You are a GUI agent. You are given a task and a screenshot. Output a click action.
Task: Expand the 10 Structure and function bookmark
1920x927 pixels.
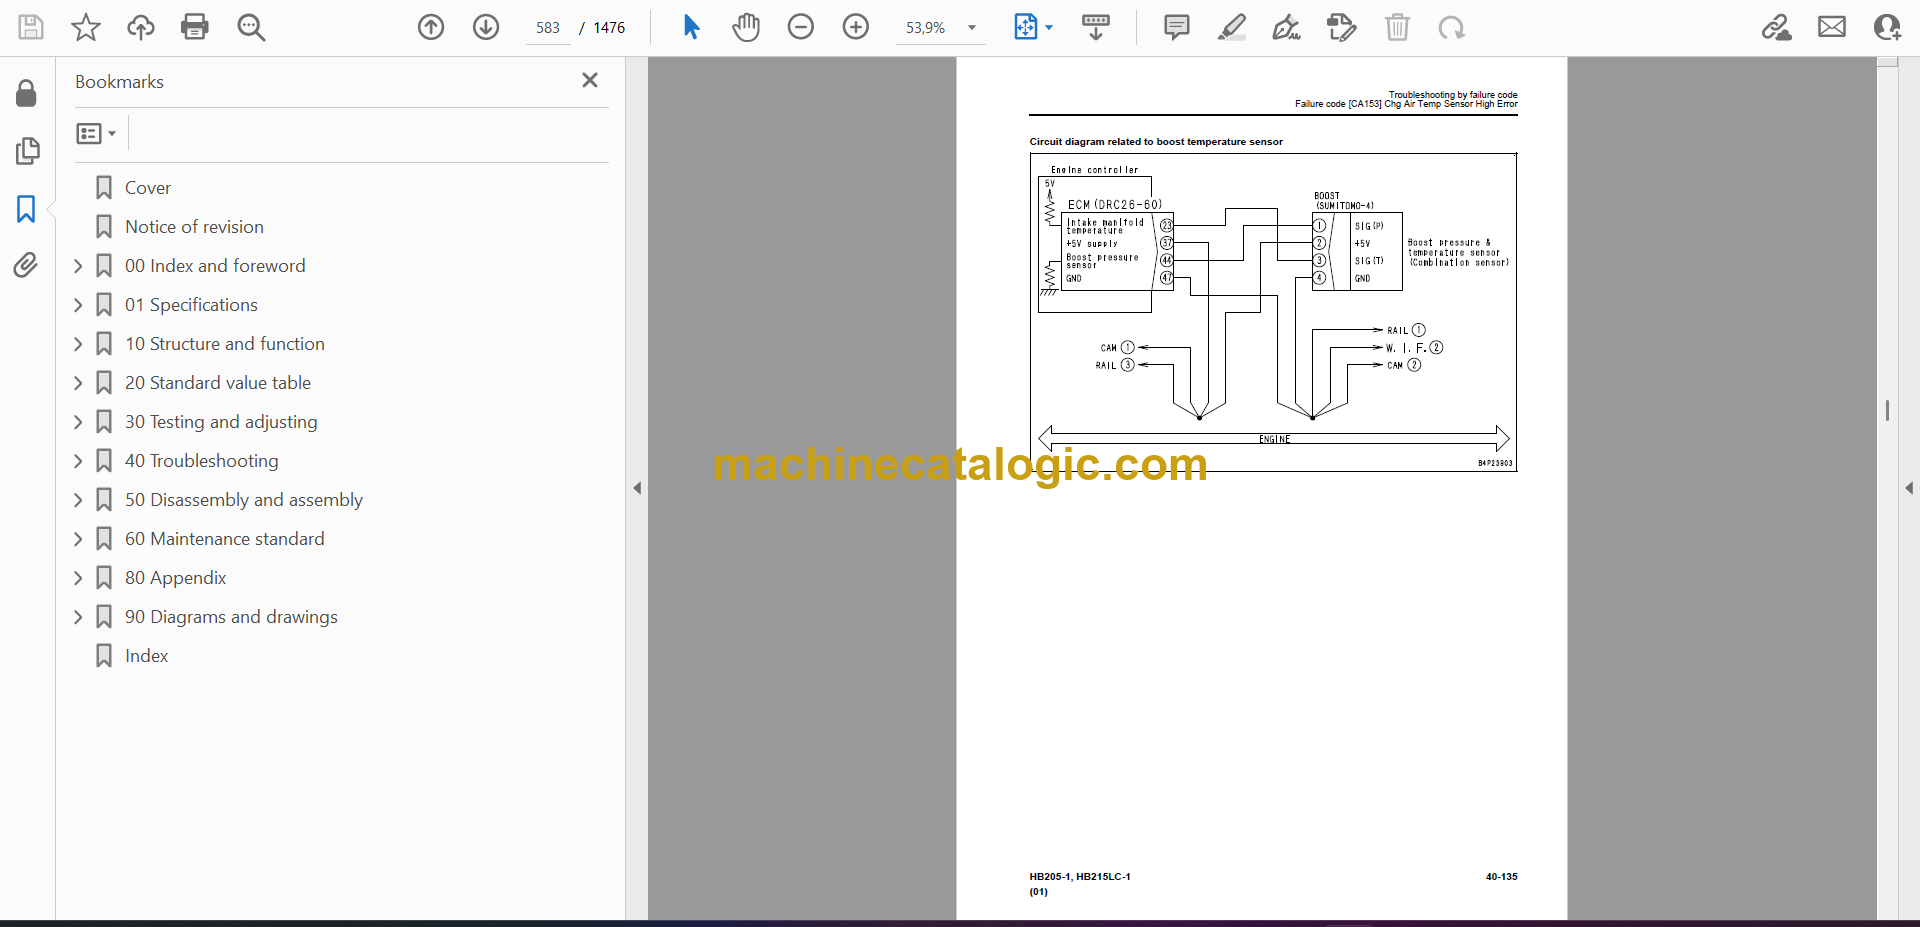[x=78, y=344]
